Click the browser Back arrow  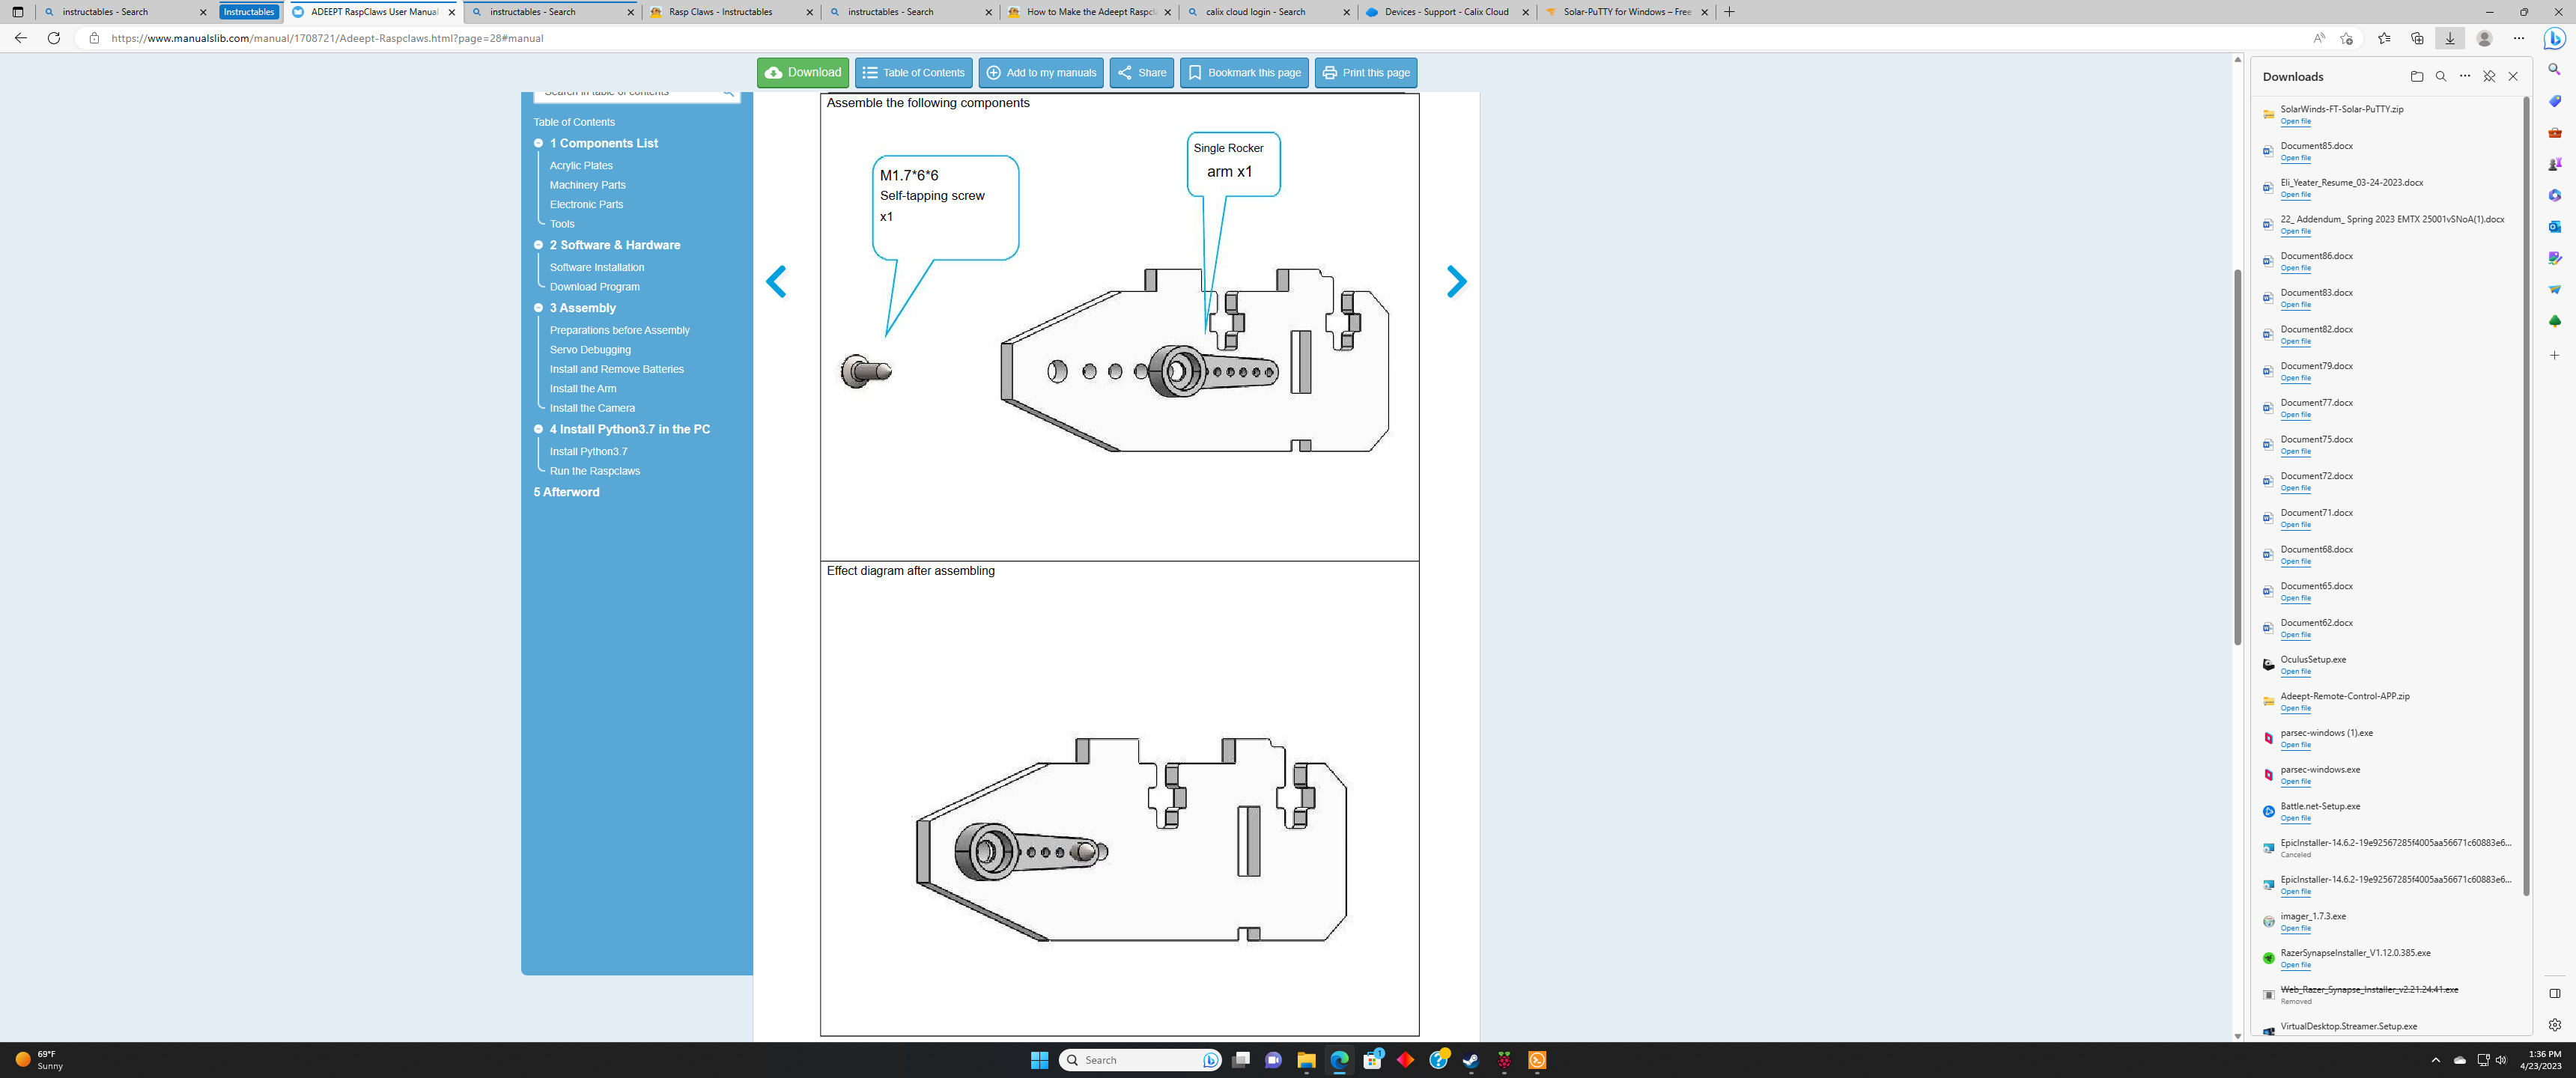coord(21,38)
